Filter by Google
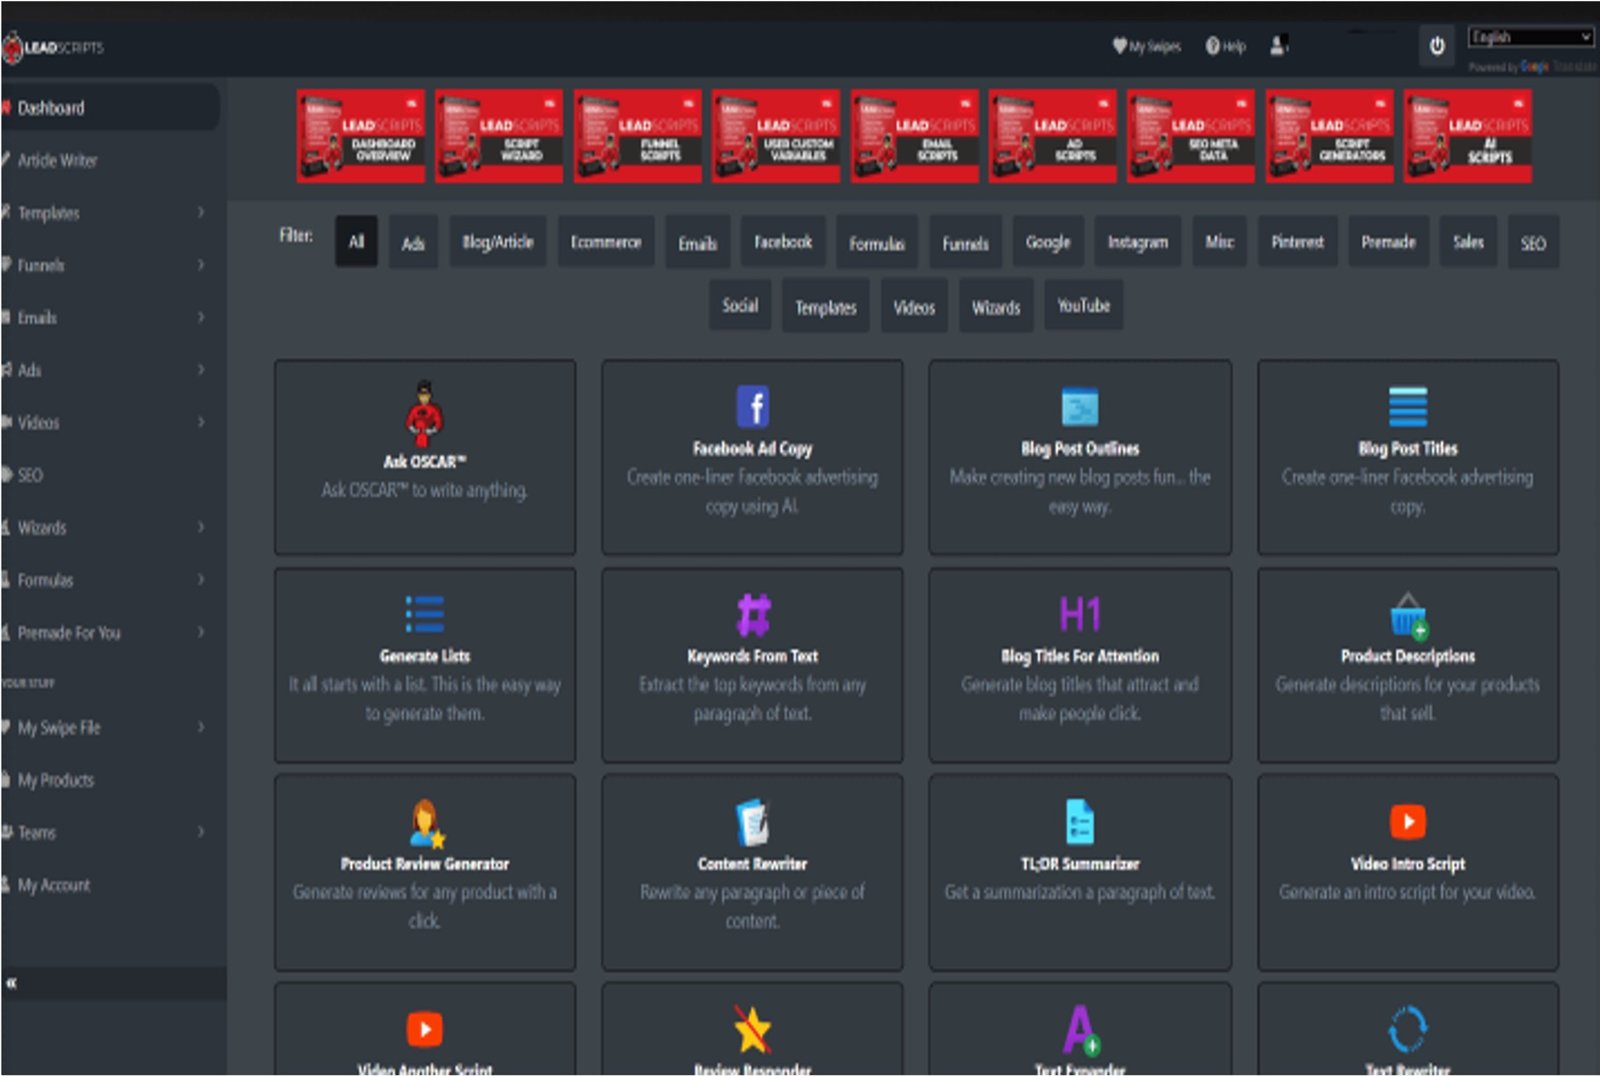 pos(1048,242)
